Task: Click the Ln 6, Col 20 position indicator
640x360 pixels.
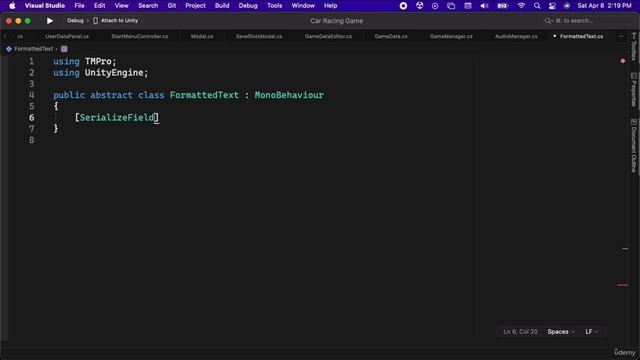Action: 520,332
